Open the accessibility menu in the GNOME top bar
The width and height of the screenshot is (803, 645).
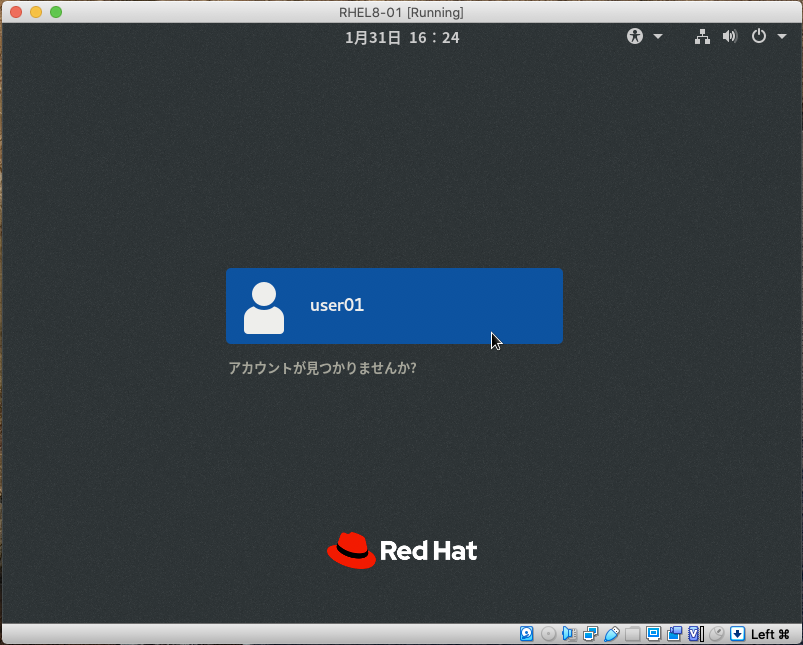(634, 36)
